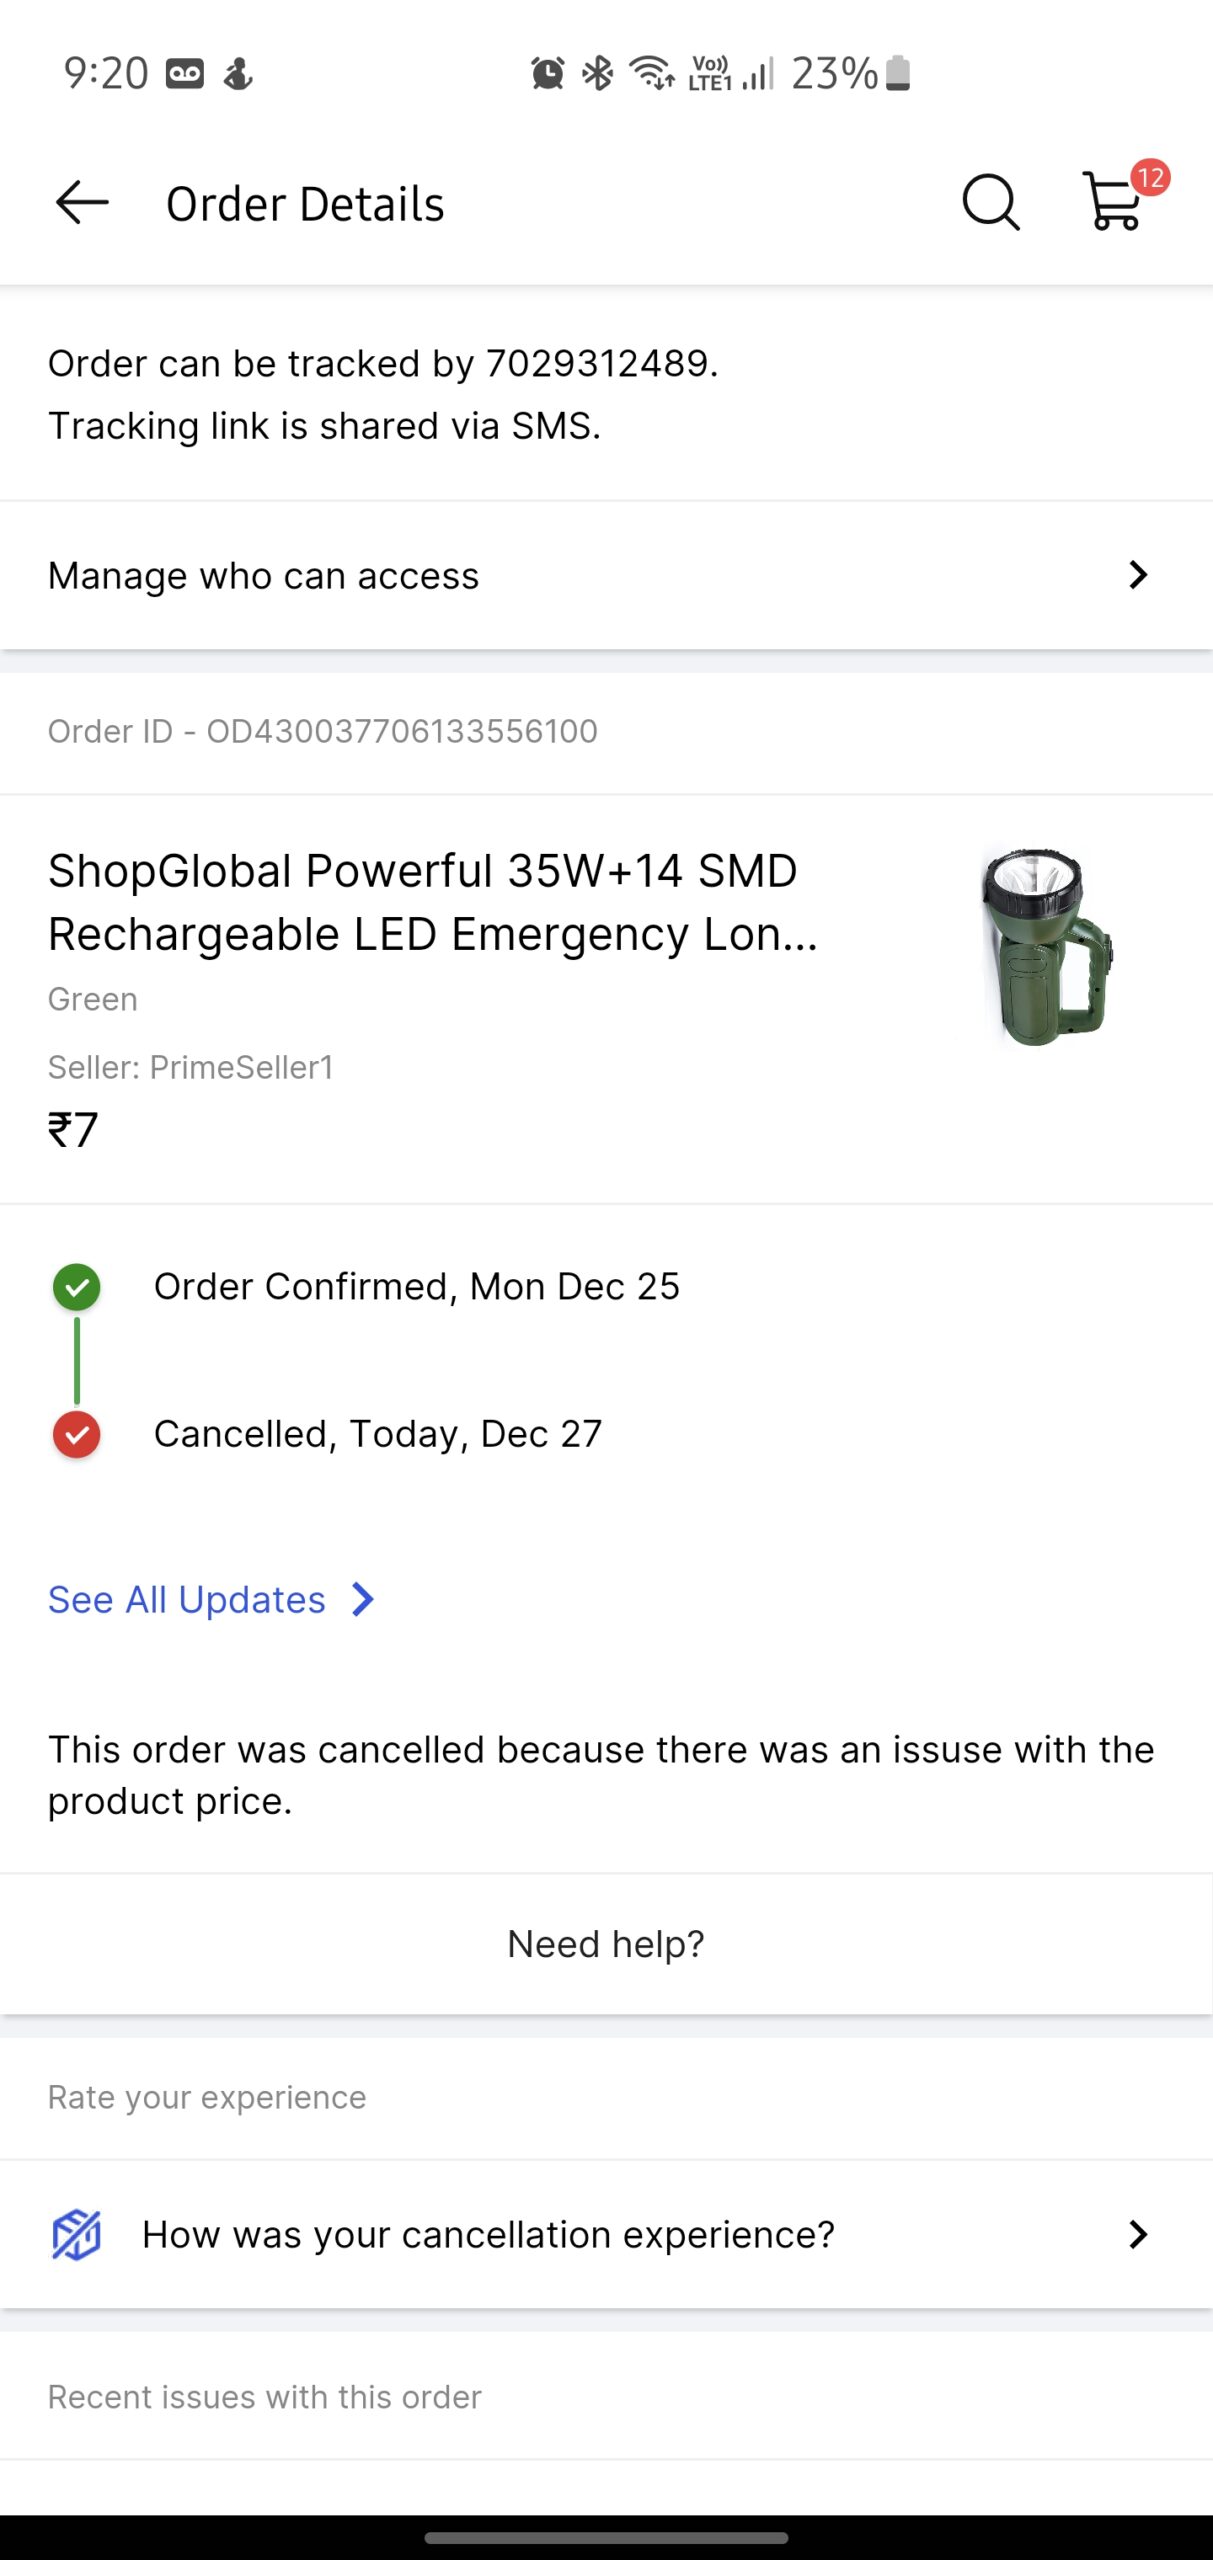1213x2560 pixels.
Task: Tap the Wi-Fi icon in status bar
Action: tap(651, 73)
